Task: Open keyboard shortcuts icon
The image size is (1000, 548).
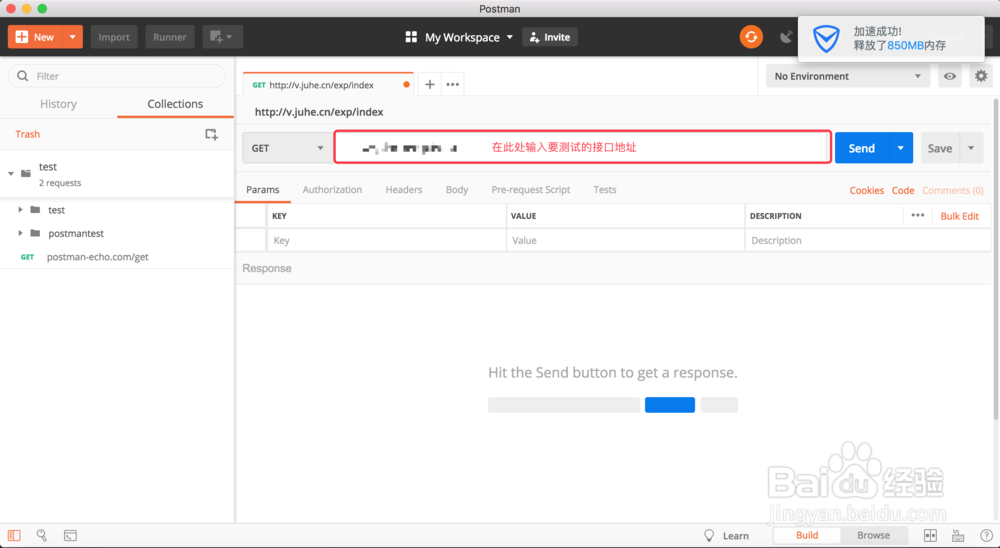Action: point(958,536)
